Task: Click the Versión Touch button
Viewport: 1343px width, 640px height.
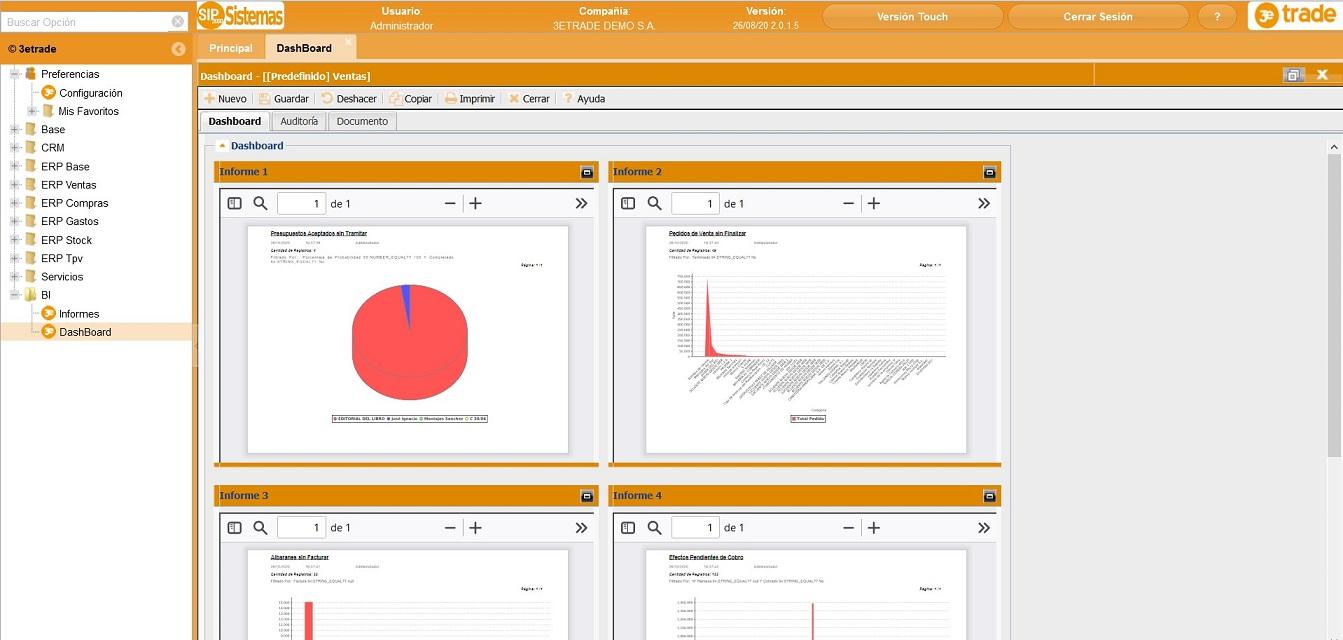Action: (x=911, y=17)
